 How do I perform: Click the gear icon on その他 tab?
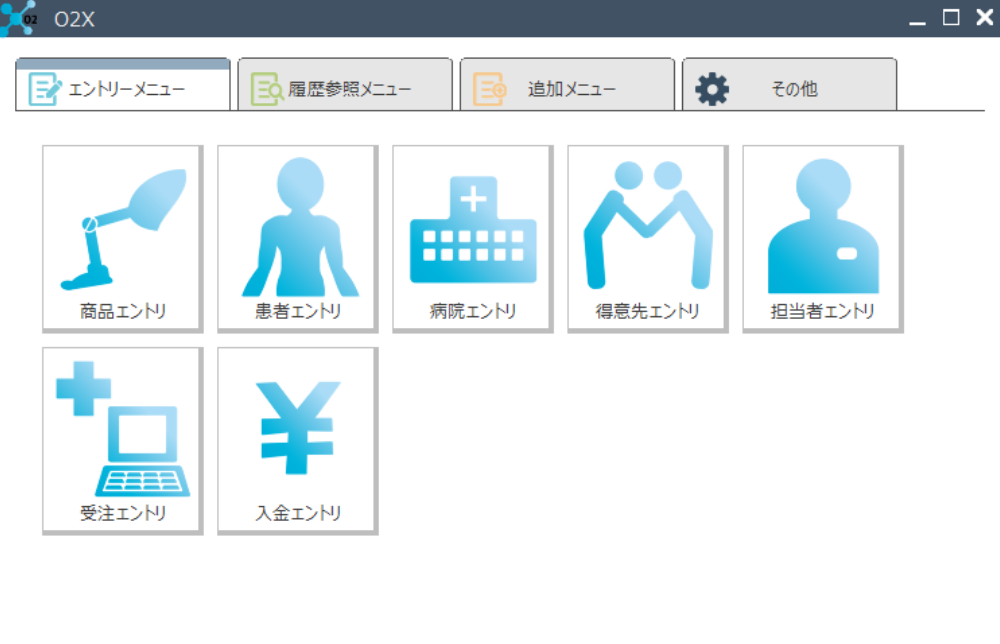point(712,85)
